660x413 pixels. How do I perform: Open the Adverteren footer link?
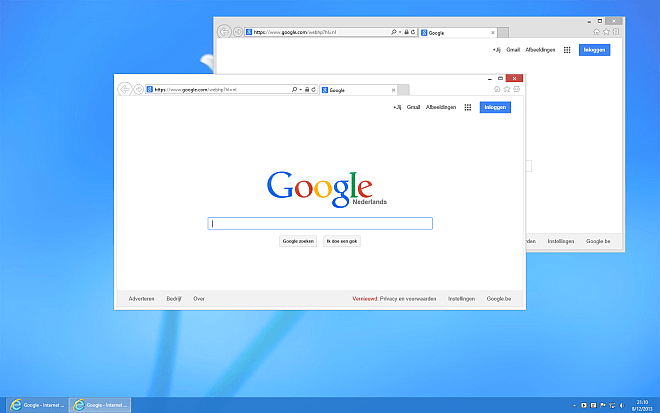(x=141, y=299)
